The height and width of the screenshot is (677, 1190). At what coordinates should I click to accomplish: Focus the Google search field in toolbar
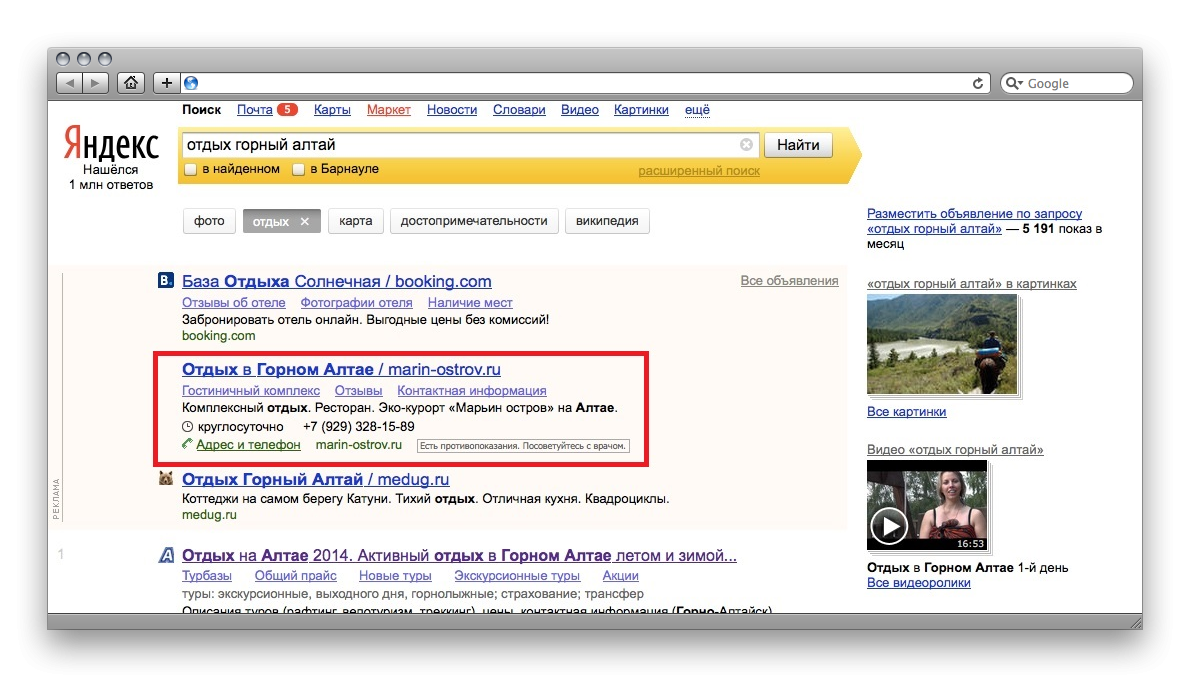pyautogui.click(x=1066, y=83)
